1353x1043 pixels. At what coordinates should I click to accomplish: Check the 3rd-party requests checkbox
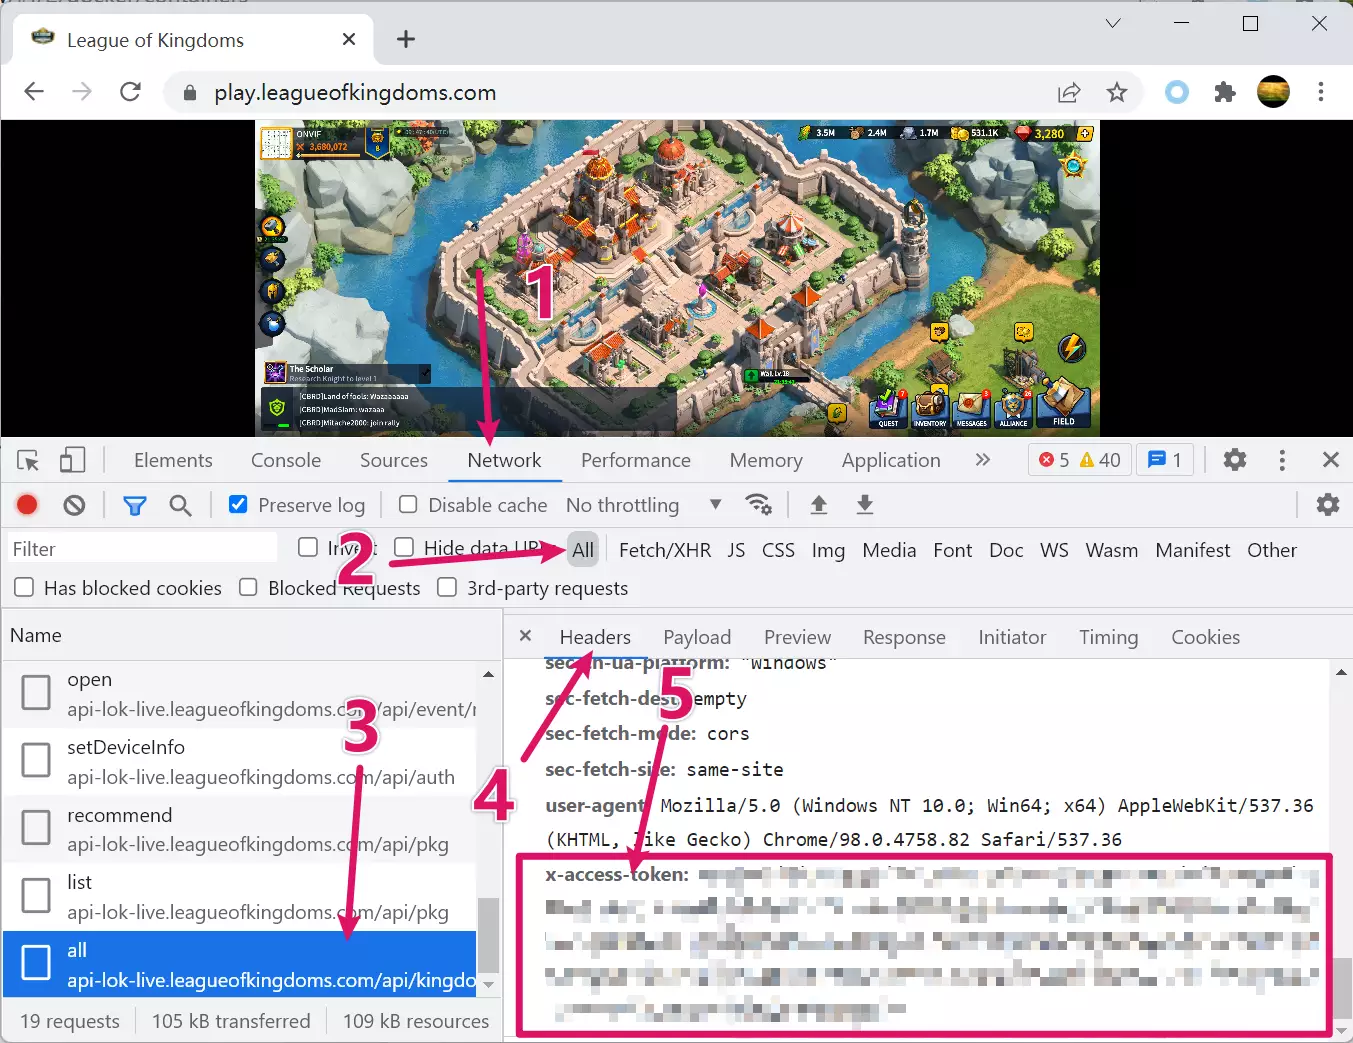click(447, 587)
